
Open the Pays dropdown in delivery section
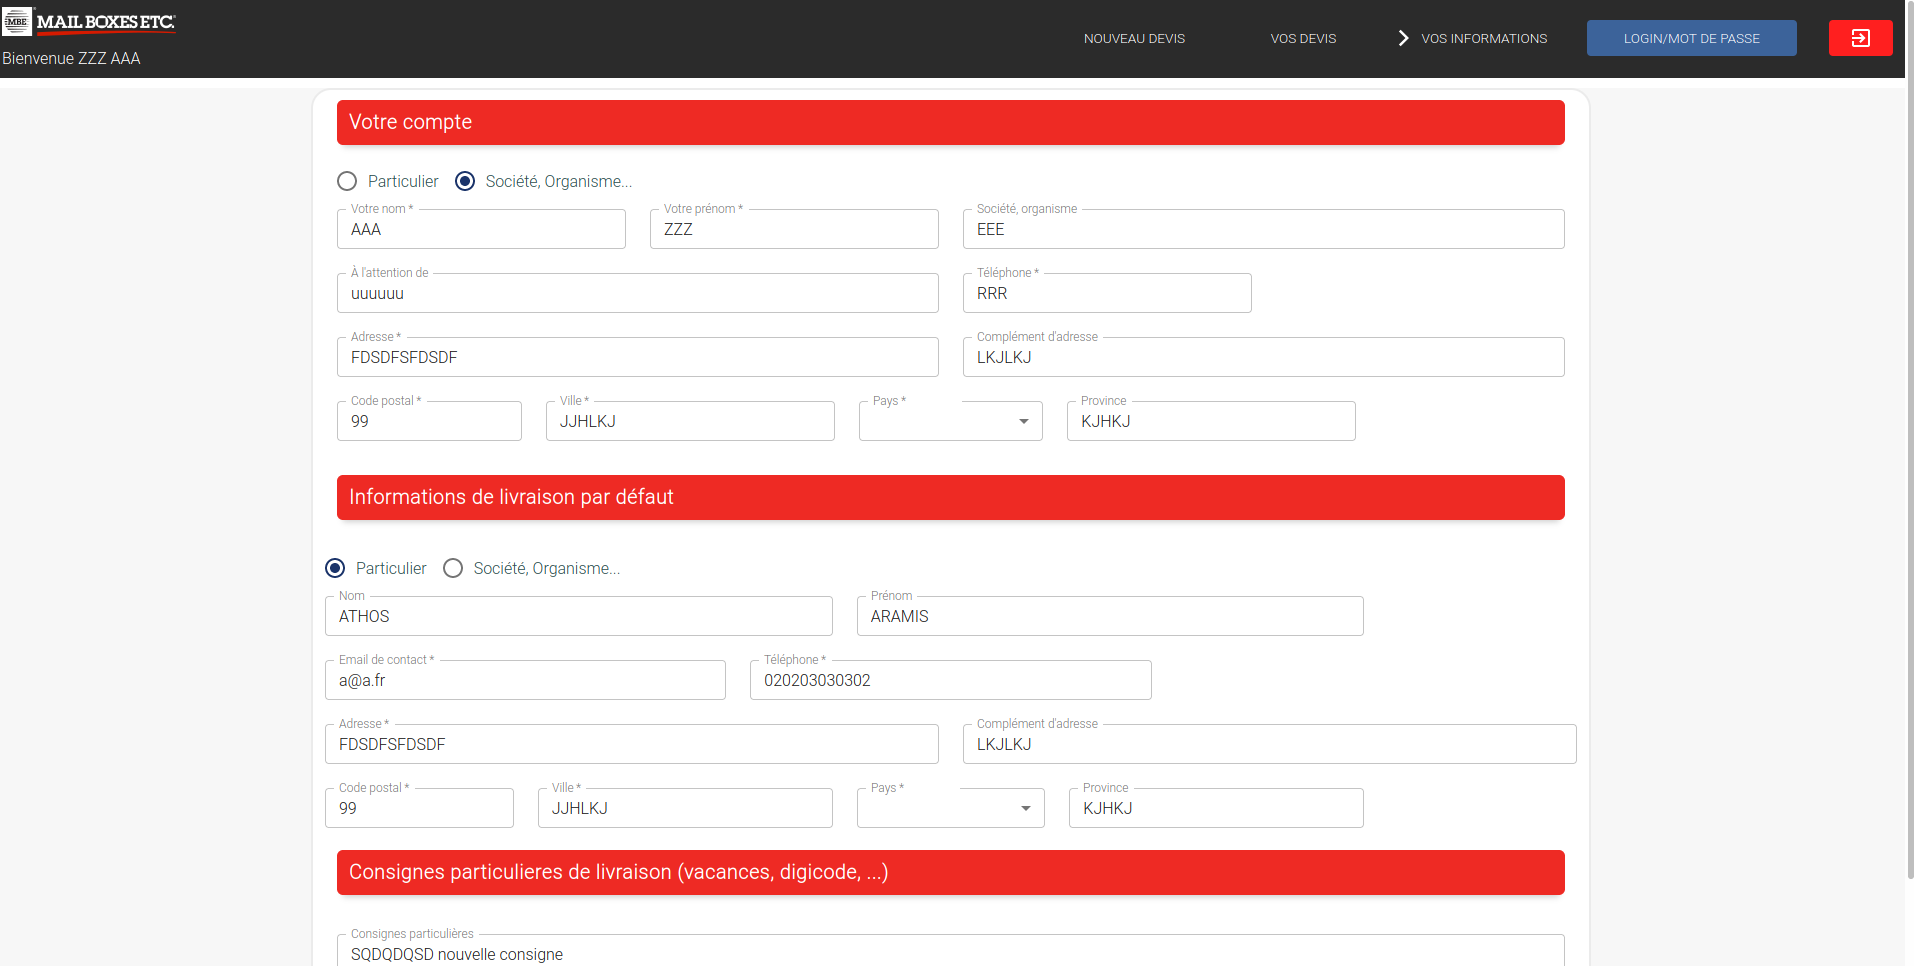click(950, 808)
